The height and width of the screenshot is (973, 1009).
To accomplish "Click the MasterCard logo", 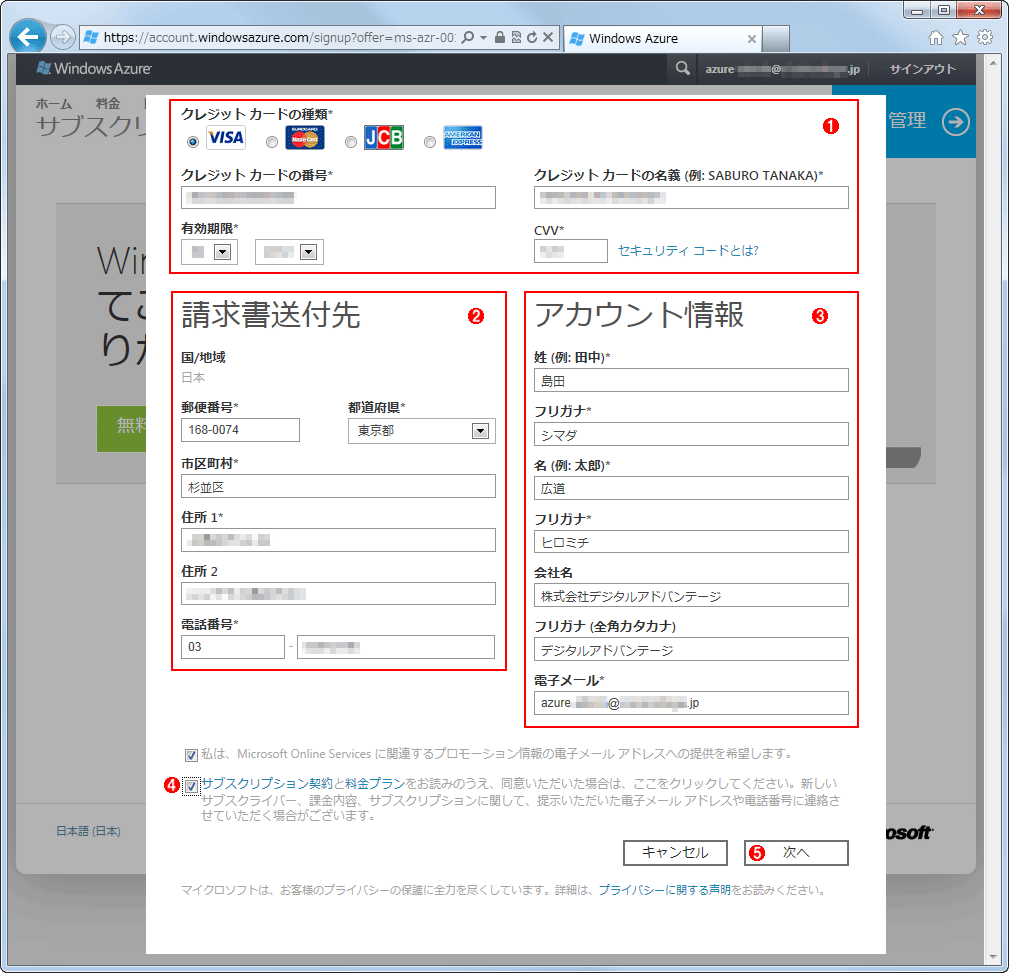I will pyautogui.click(x=305, y=138).
